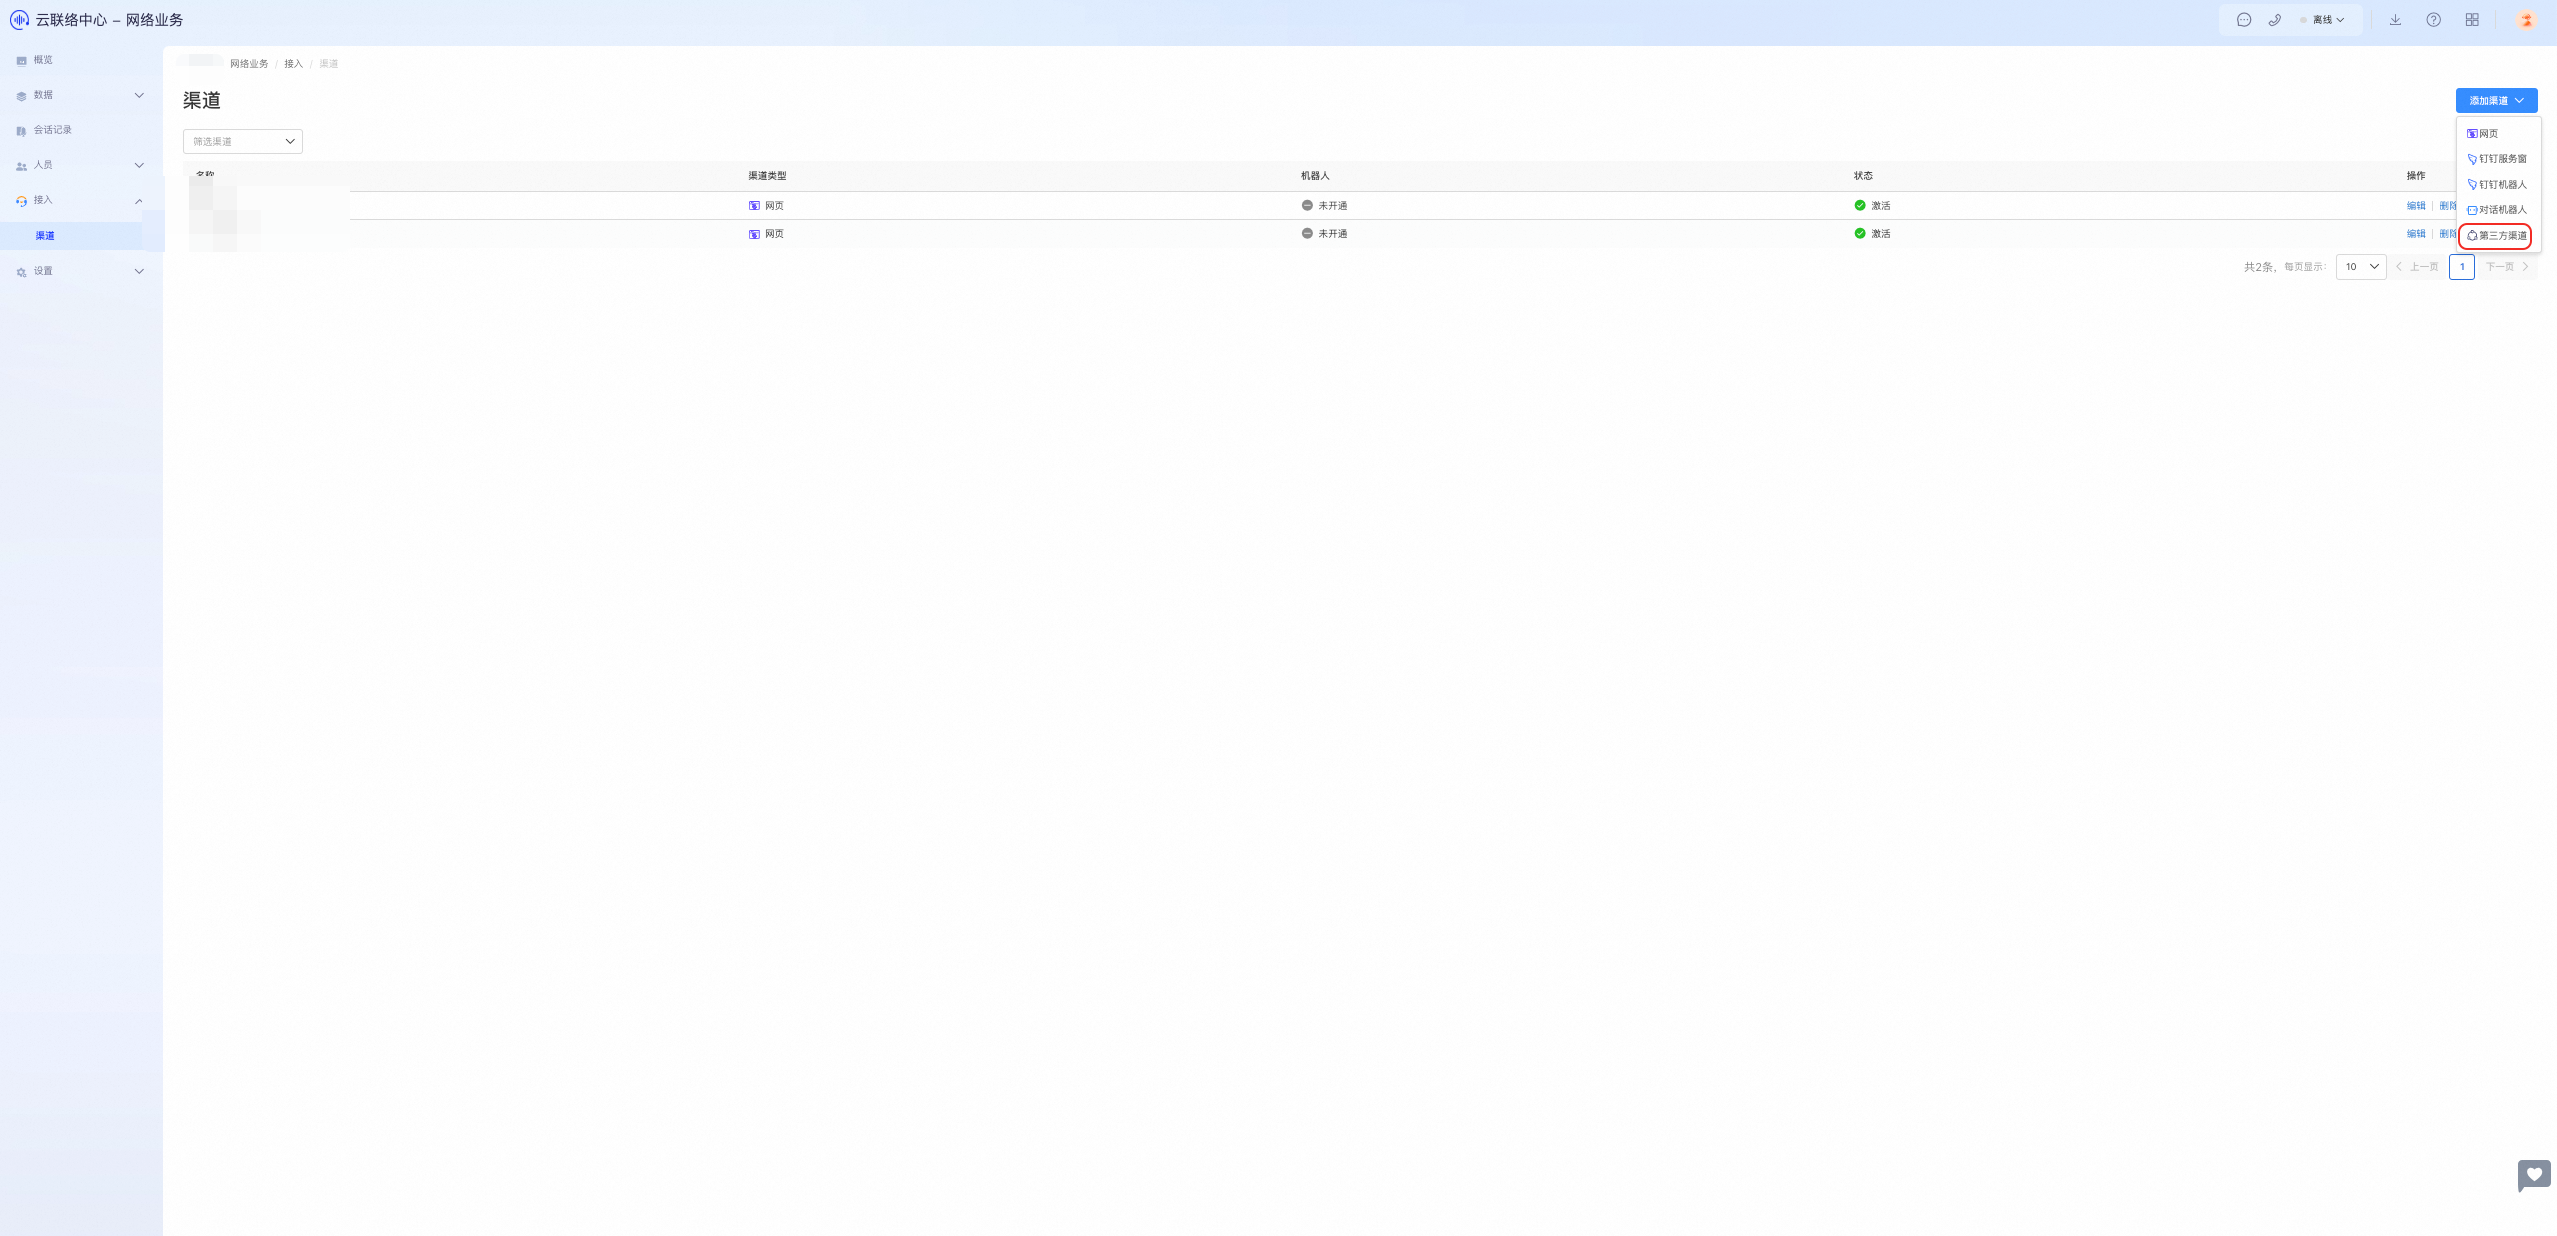Open the 离线 status dropdown

2327,20
